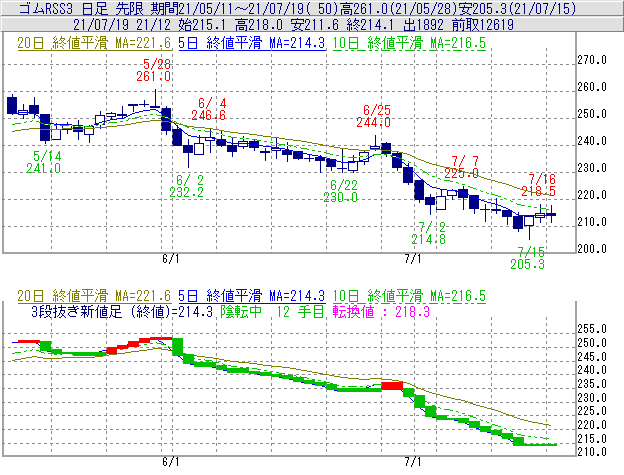Click the '転換値 : 218.3' reversal value
This screenshot has height=475, width=624.
(x=381, y=311)
